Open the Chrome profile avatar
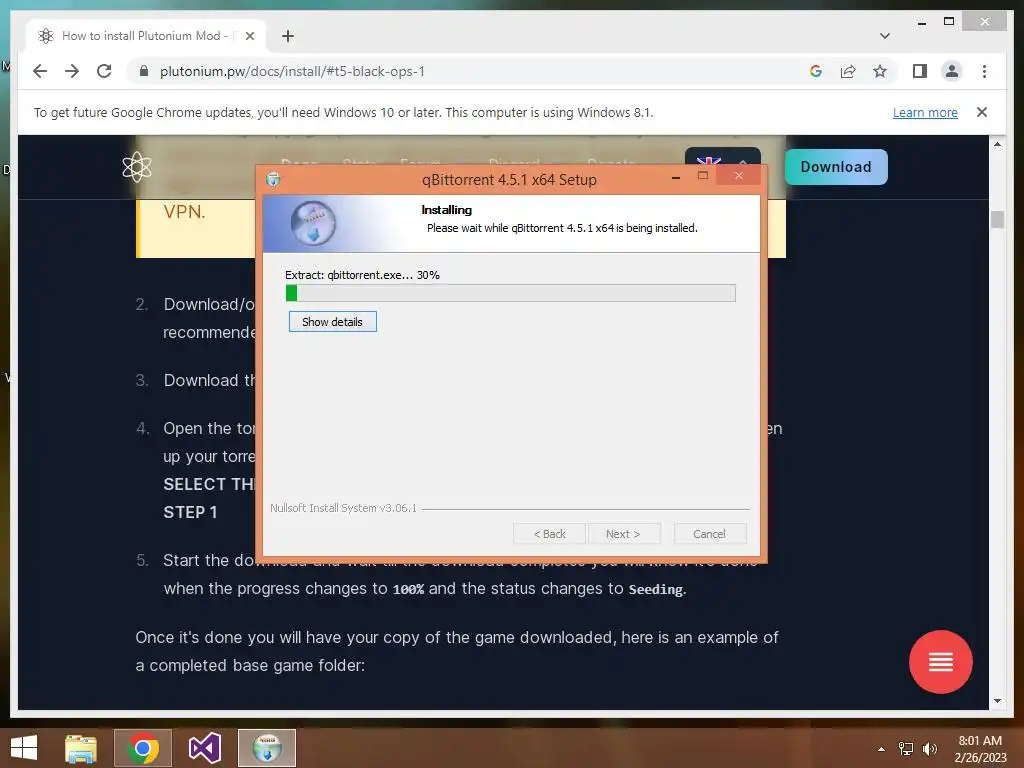This screenshot has width=1024, height=768. [x=952, y=71]
